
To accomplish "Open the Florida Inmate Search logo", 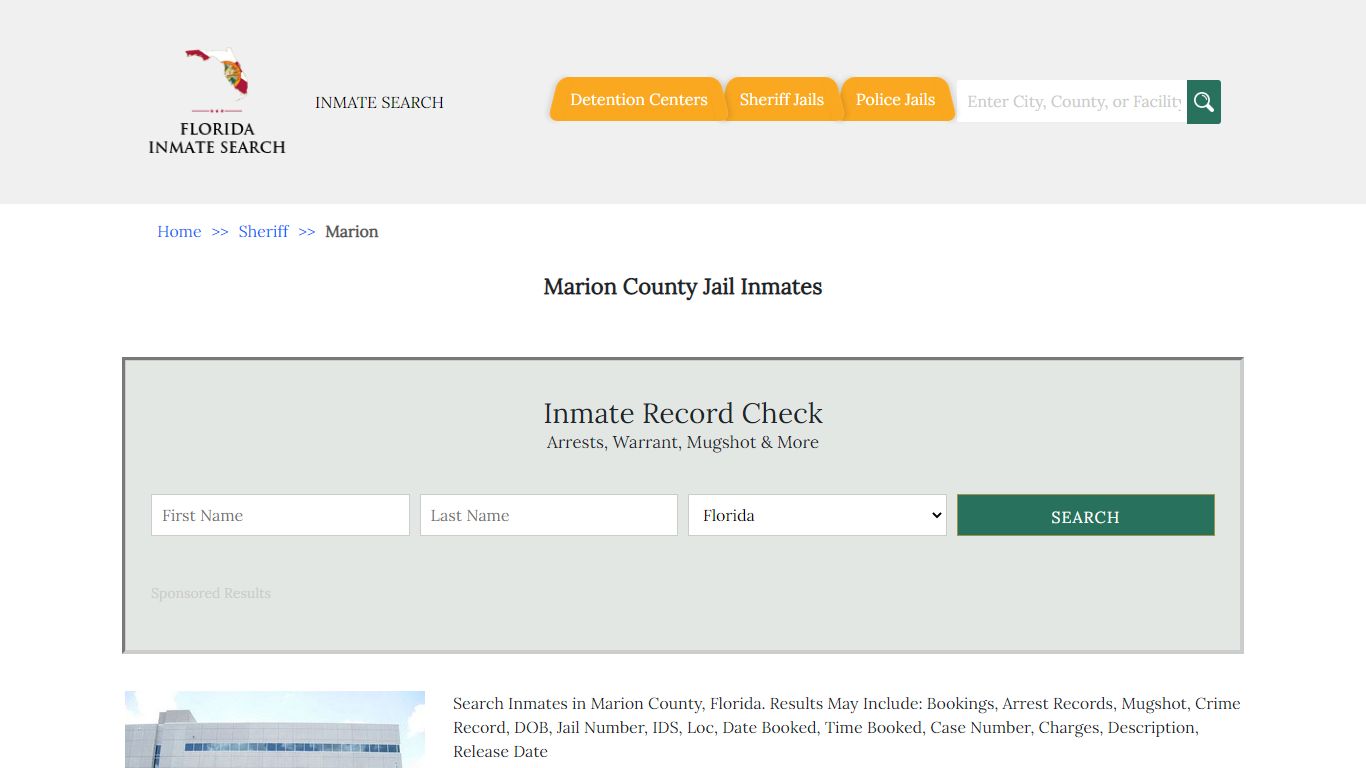I will (217, 101).
